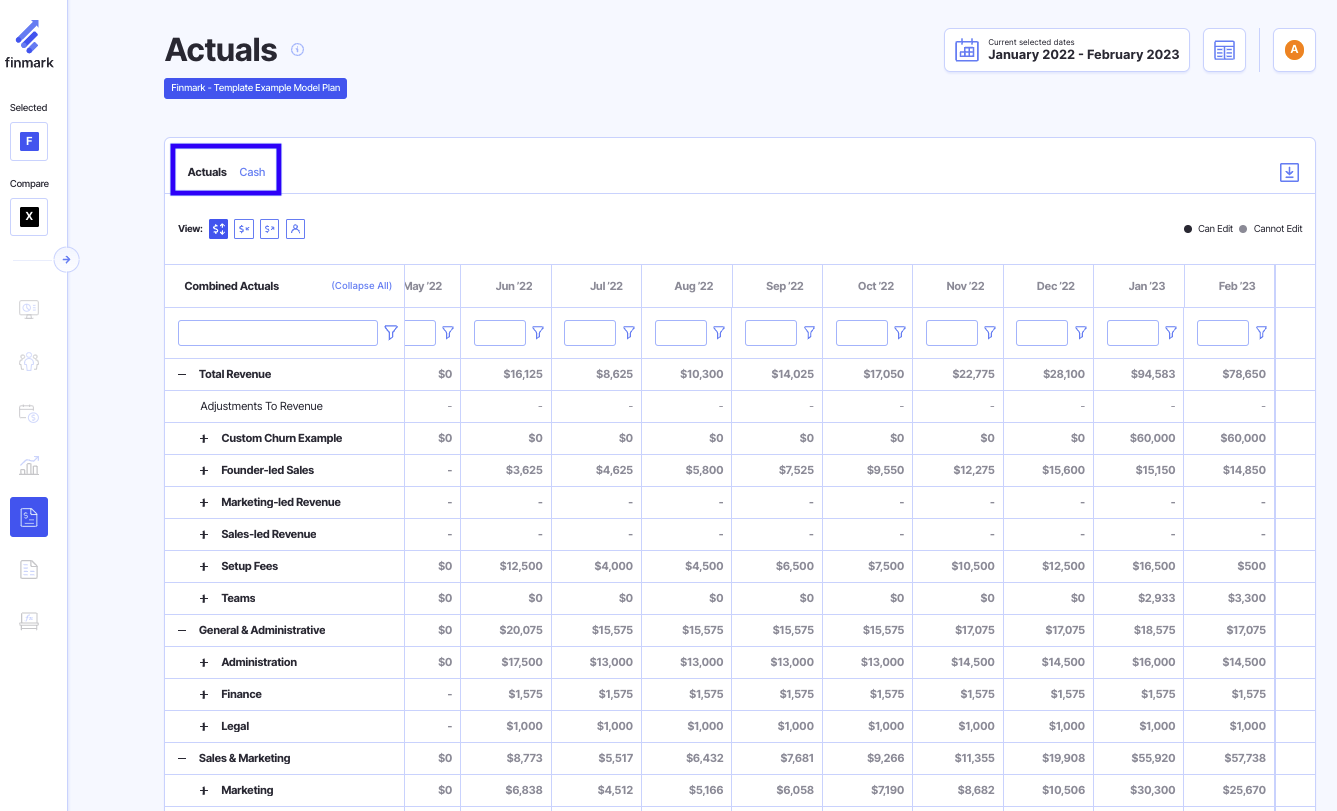Open the dashboard monitor icon in sidebar

[x=29, y=310]
